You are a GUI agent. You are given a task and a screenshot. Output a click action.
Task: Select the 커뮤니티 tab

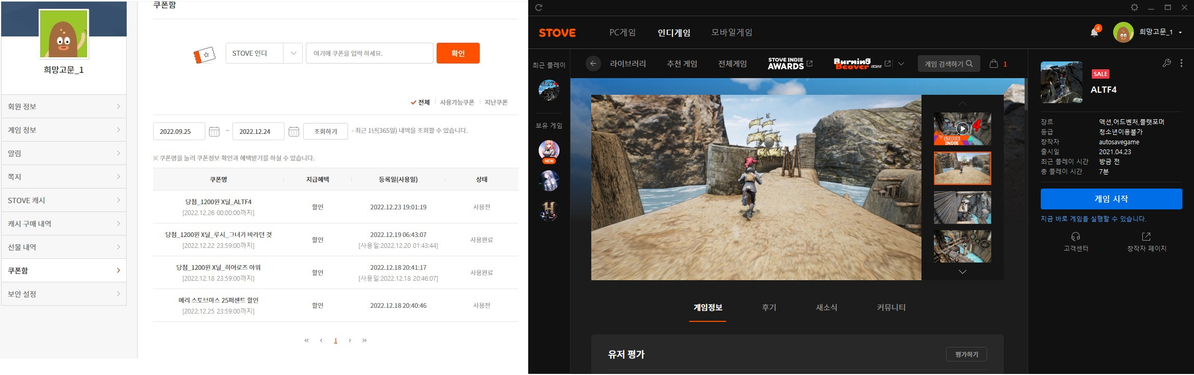891,308
